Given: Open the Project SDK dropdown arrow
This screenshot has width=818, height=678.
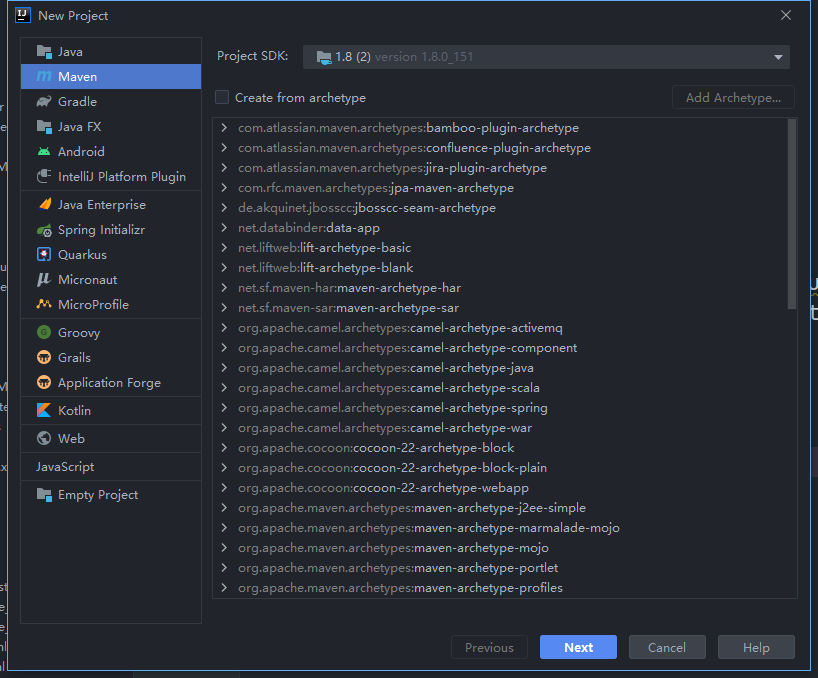Looking at the screenshot, I should 778,57.
